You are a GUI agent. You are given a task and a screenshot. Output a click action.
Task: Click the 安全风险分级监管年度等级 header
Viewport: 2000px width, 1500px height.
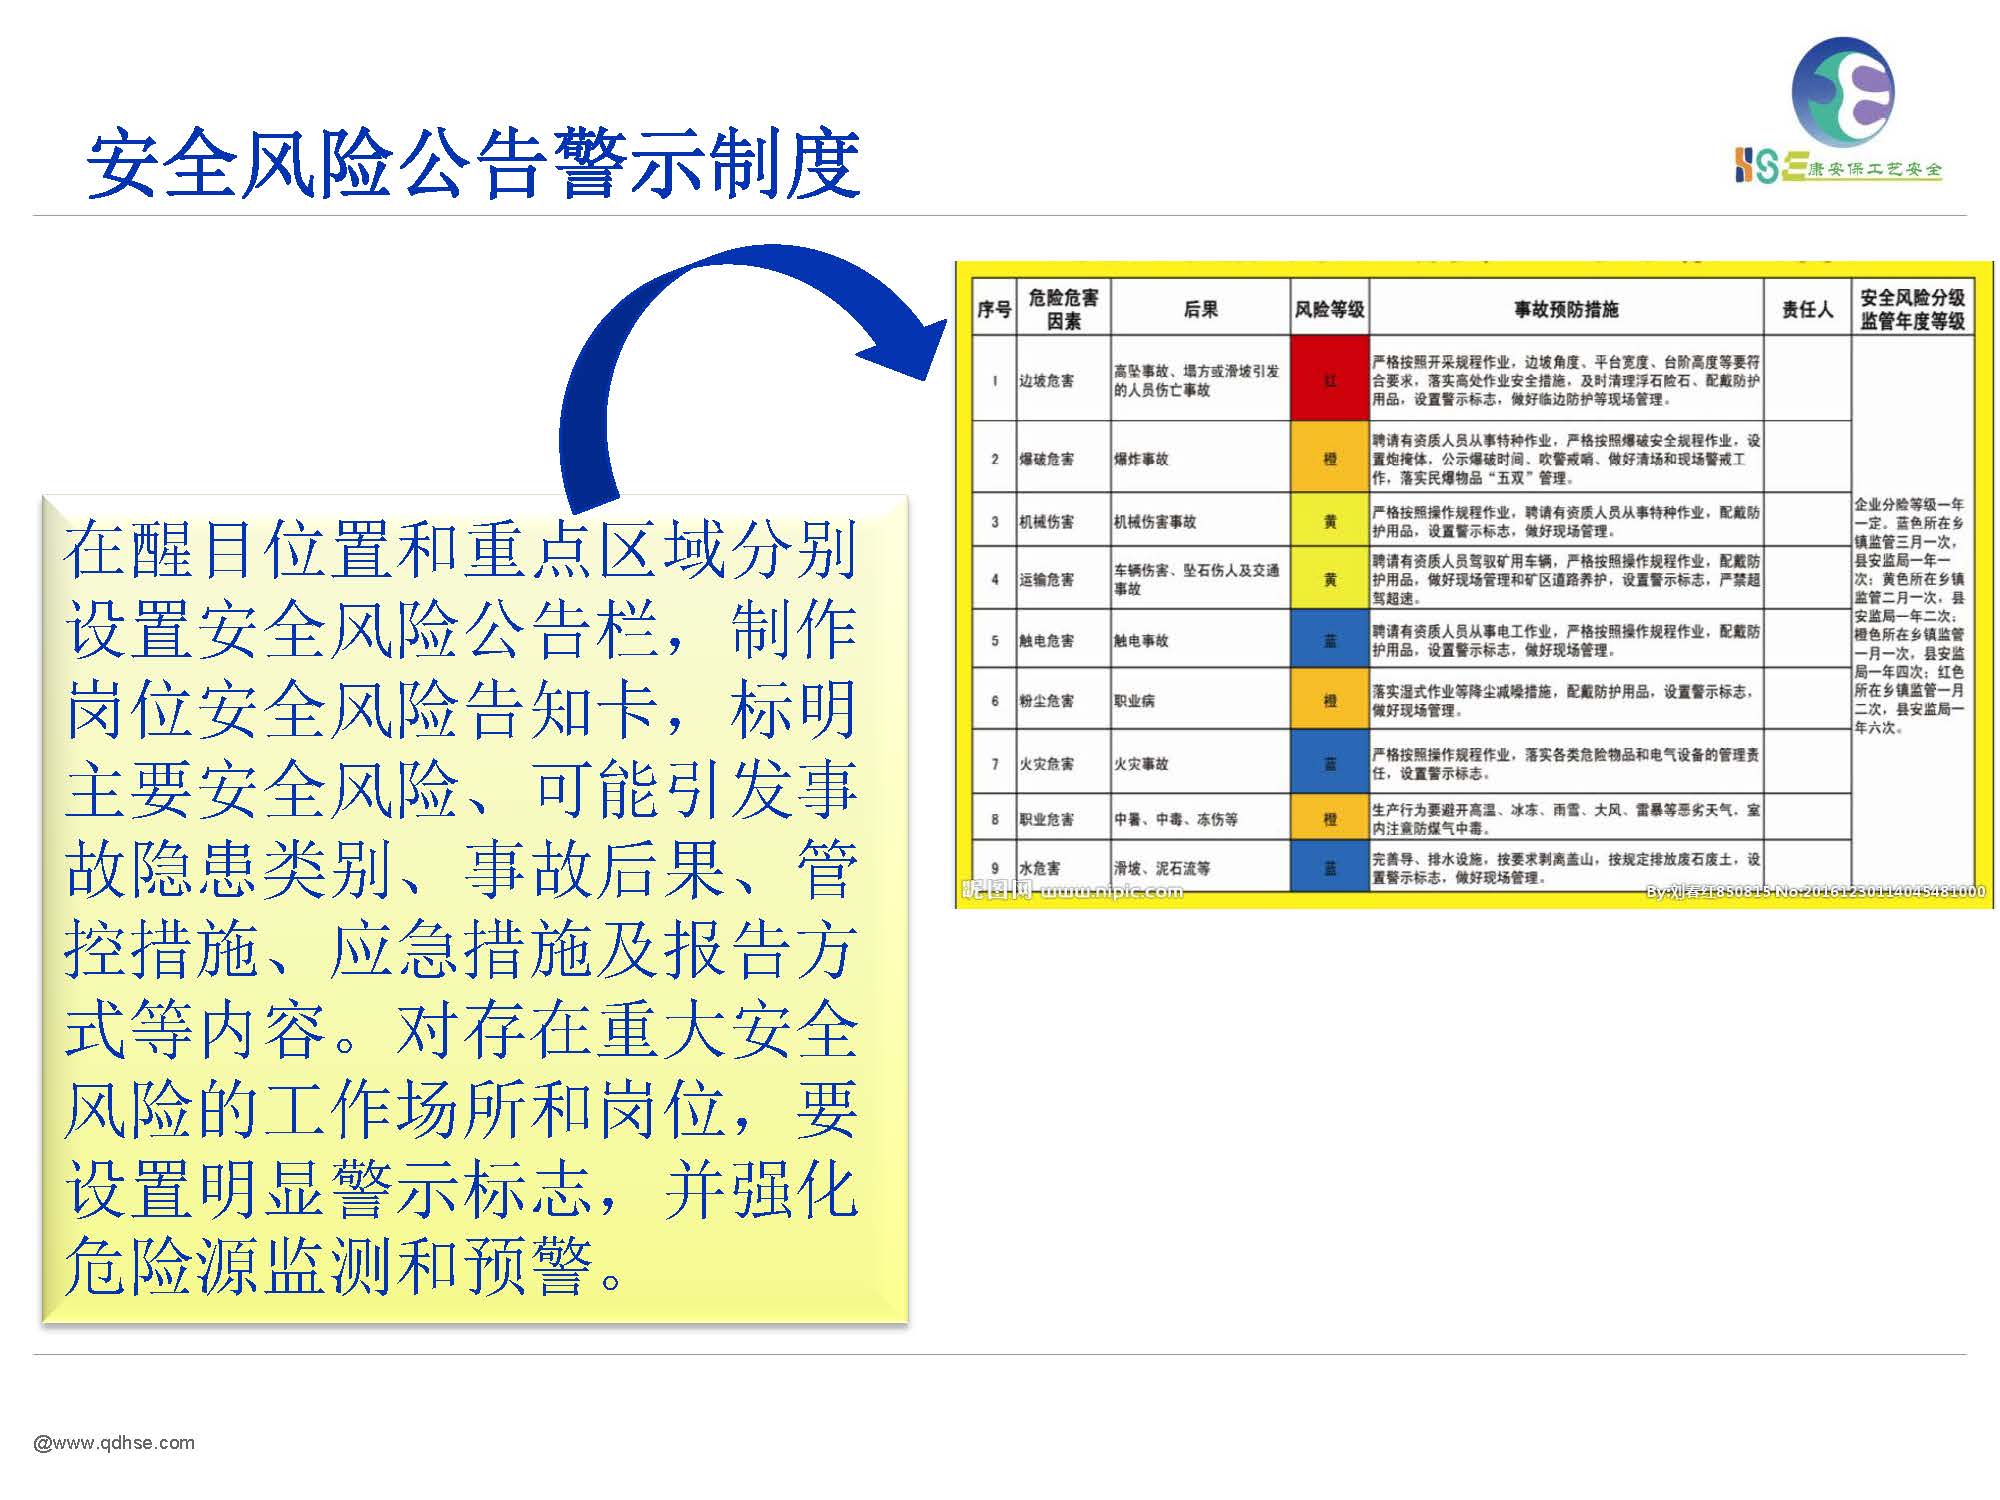point(1911,309)
